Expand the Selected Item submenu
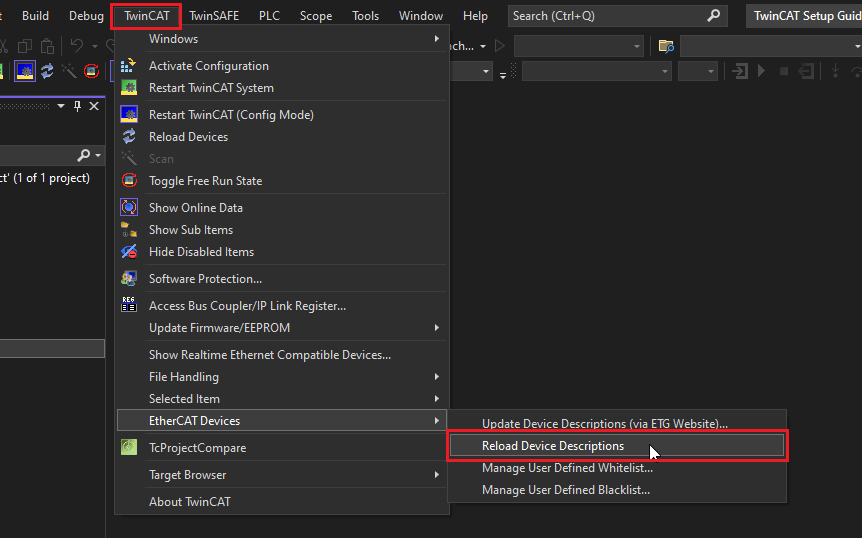The image size is (862, 538). point(281,398)
